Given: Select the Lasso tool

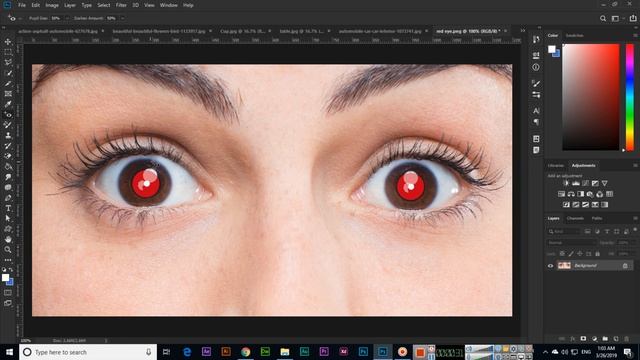Looking at the screenshot, I should pos(8,62).
